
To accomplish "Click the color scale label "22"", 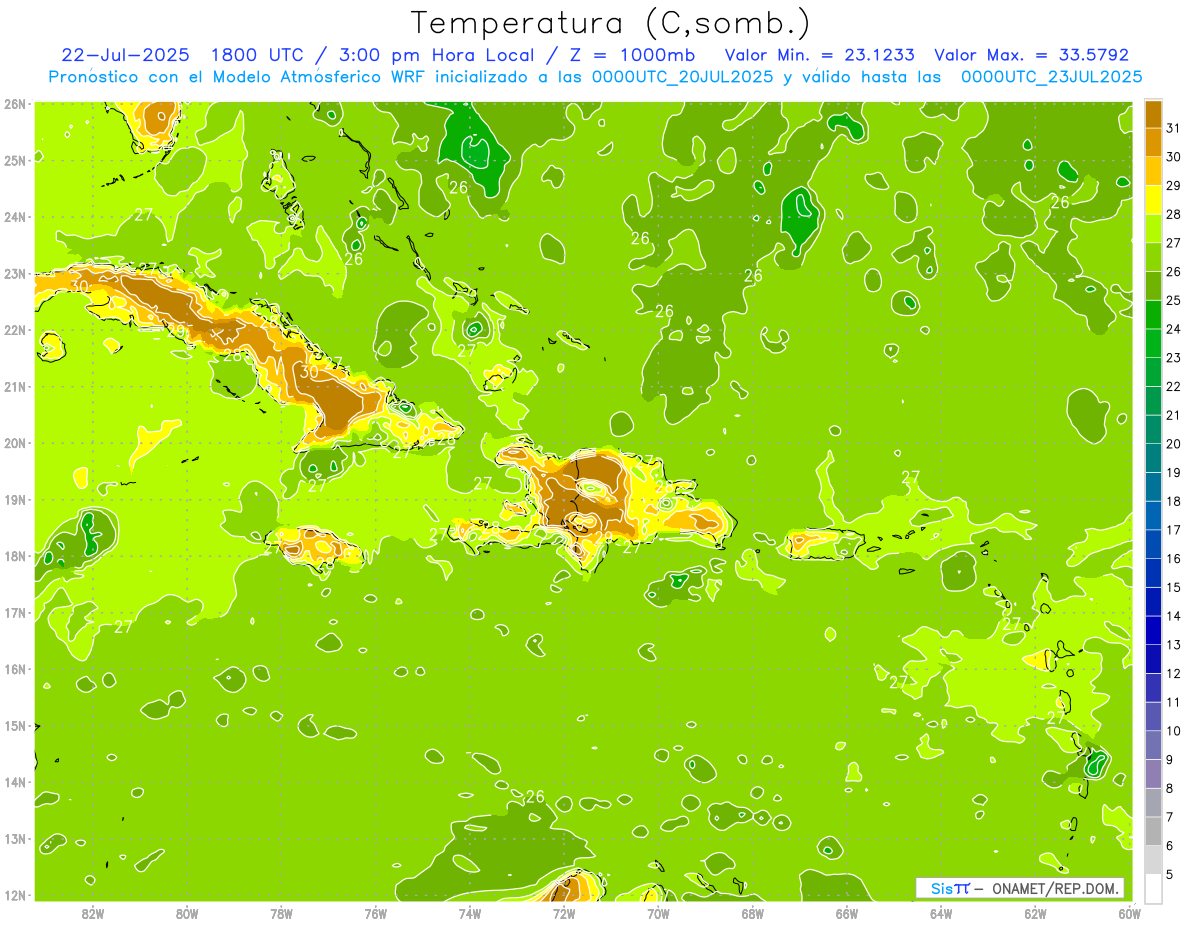I will (x=1173, y=386).
